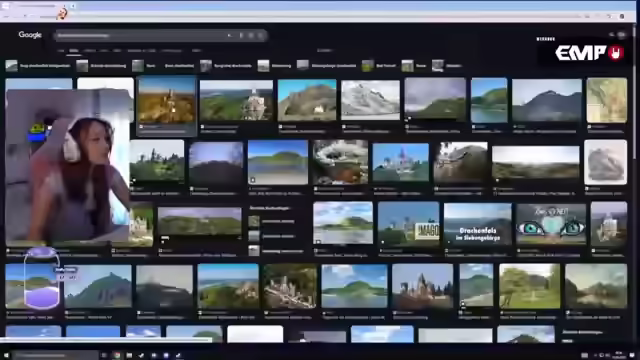640x360 pixels.
Task: Open the grey rock sketch thumbnail
Action: (x=605, y=162)
